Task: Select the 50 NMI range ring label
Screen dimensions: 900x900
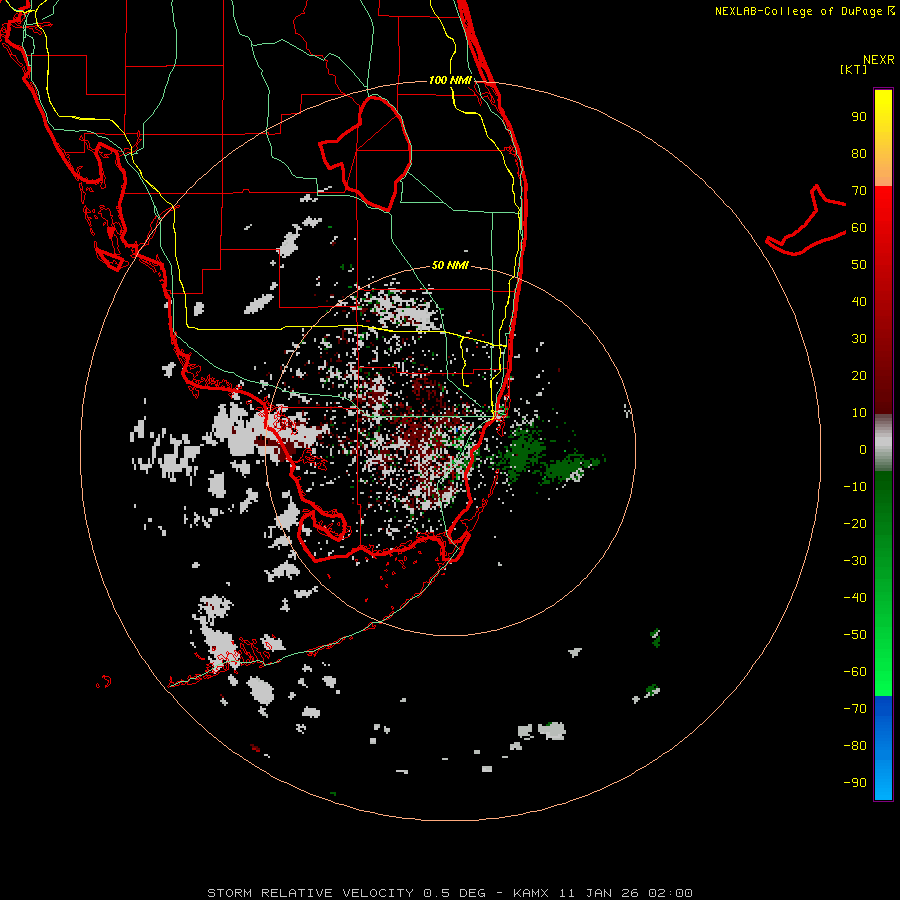Action: tap(450, 265)
